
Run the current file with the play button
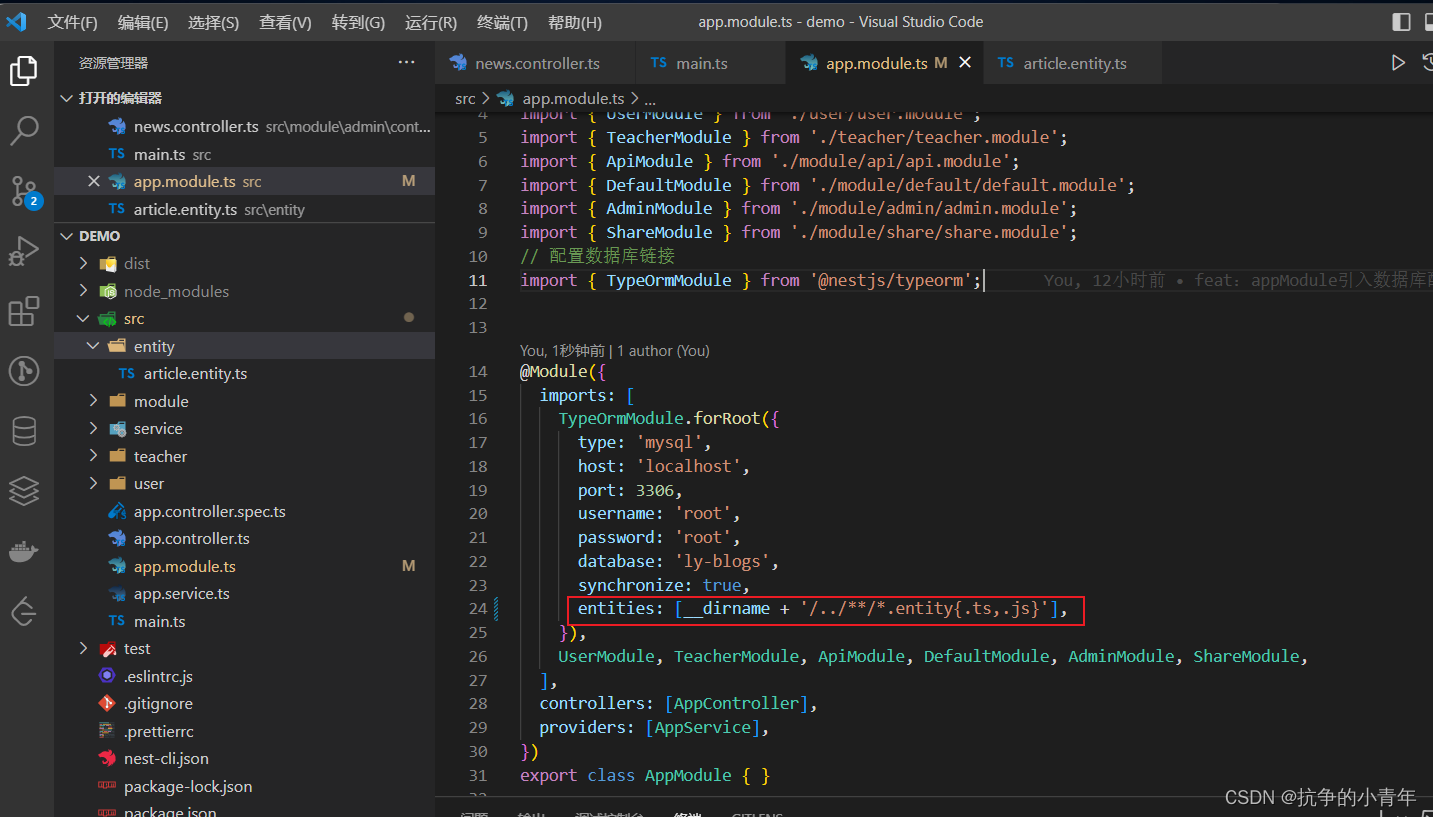point(1397,61)
